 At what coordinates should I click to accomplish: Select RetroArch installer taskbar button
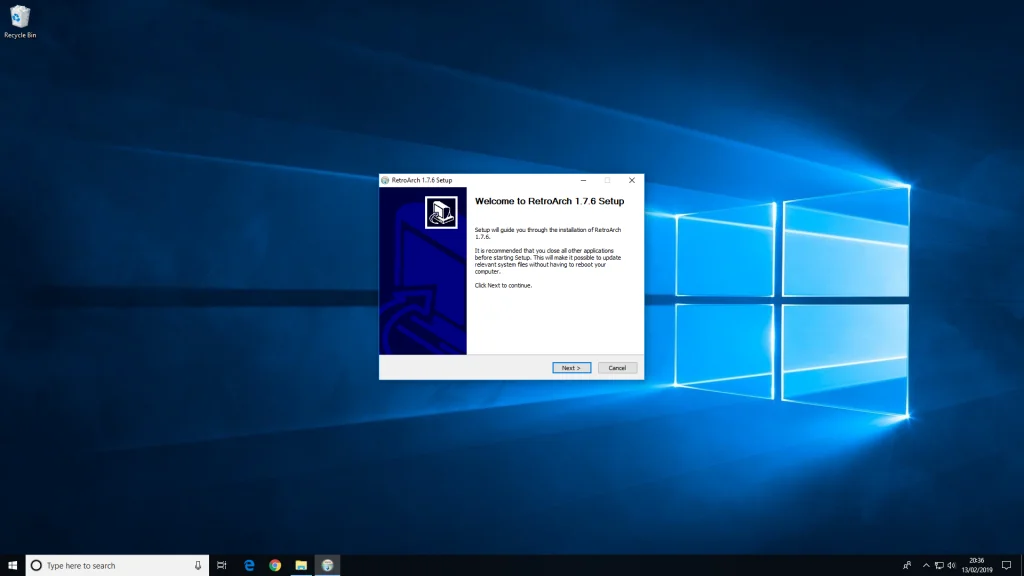click(x=328, y=566)
